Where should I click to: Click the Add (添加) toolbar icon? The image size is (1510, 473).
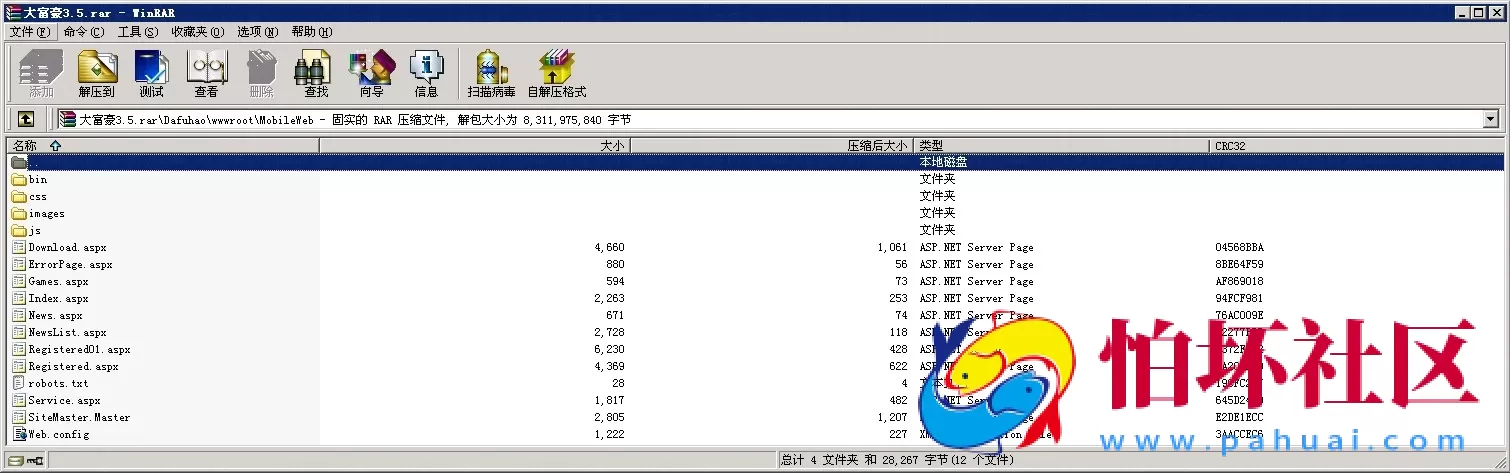pyautogui.click(x=41, y=73)
